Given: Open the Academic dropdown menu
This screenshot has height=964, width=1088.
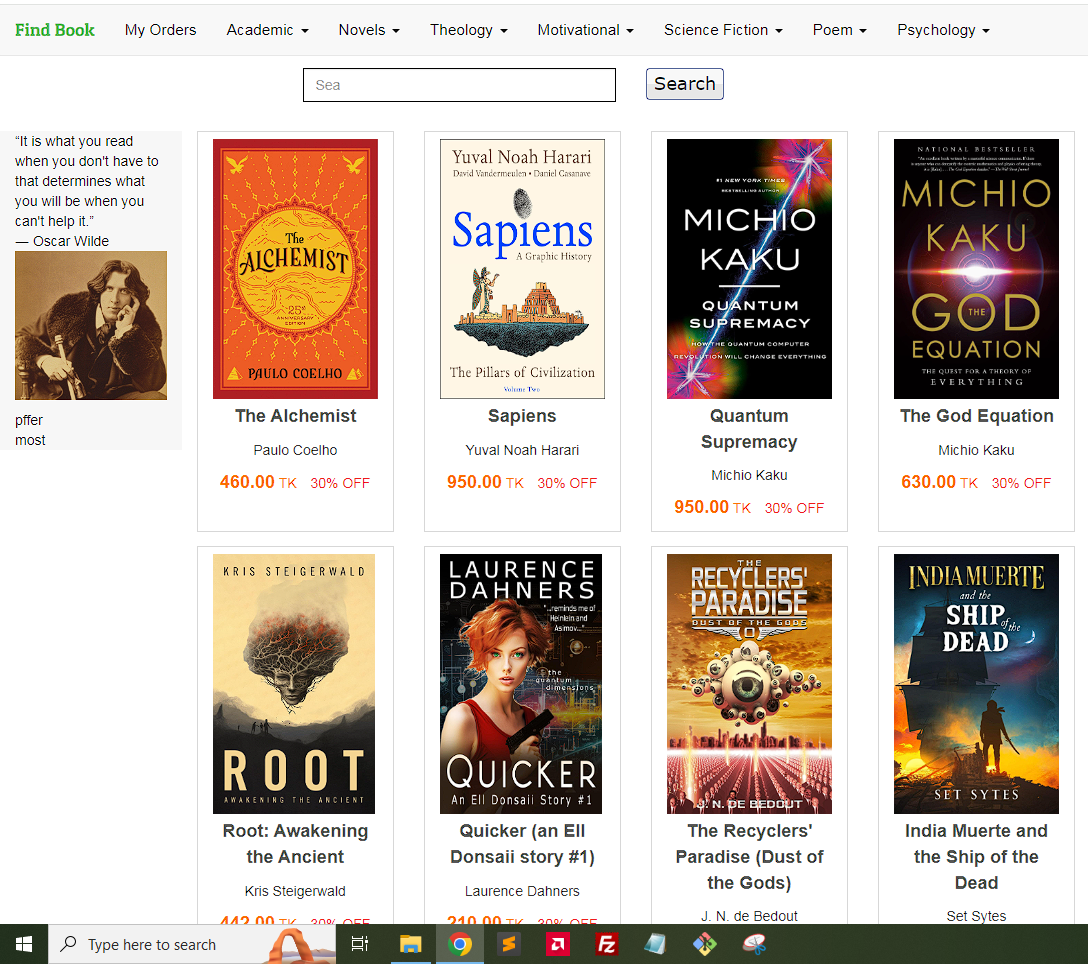Looking at the screenshot, I should (266, 30).
